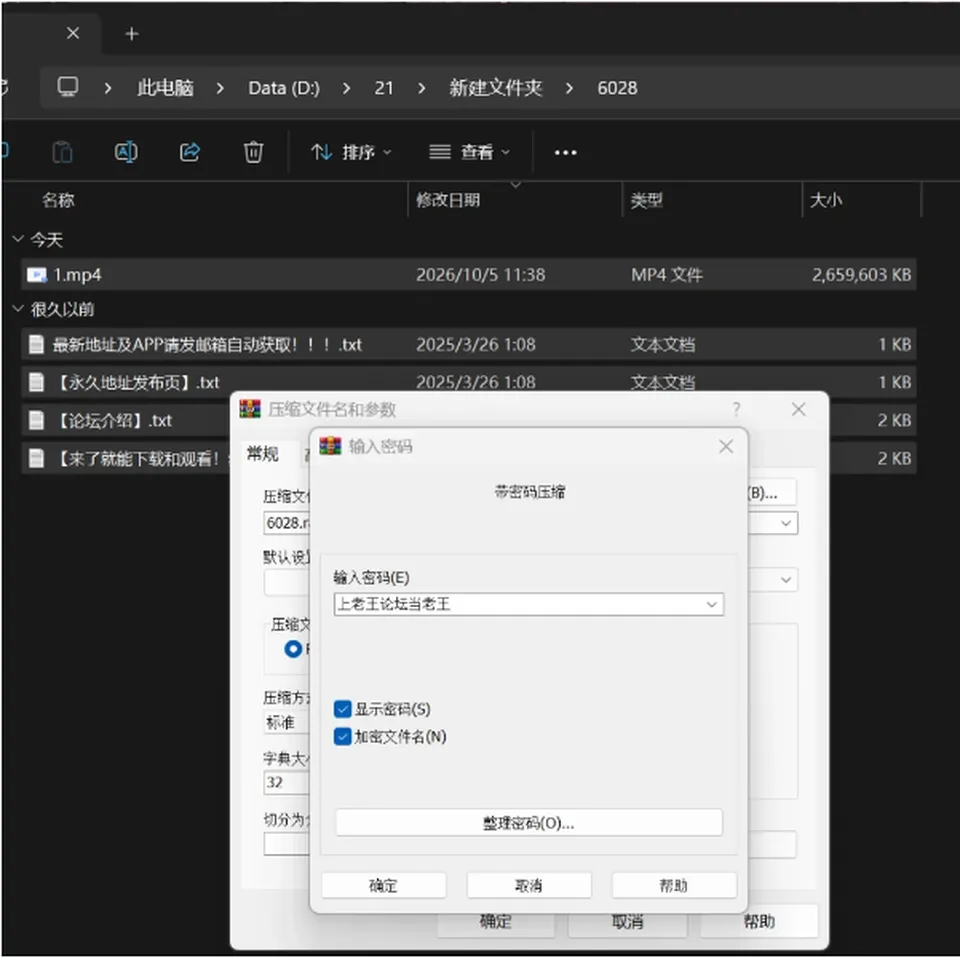Viewport: 960px width, 958px height.
Task: Open the 常规 tab in archive dialog
Action: point(263,454)
